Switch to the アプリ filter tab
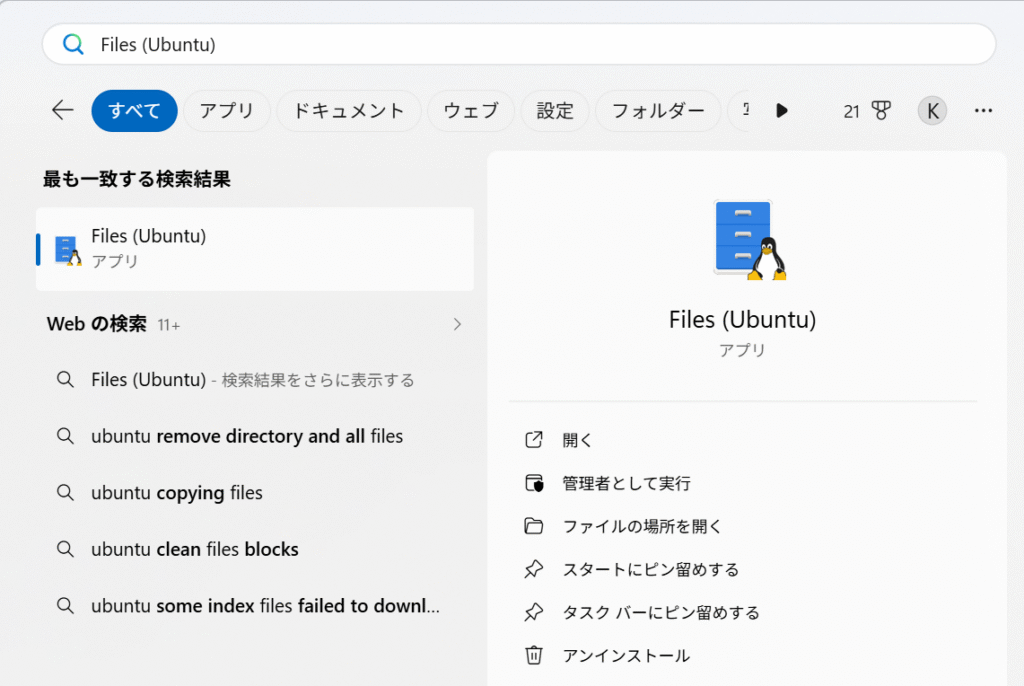 [226, 111]
